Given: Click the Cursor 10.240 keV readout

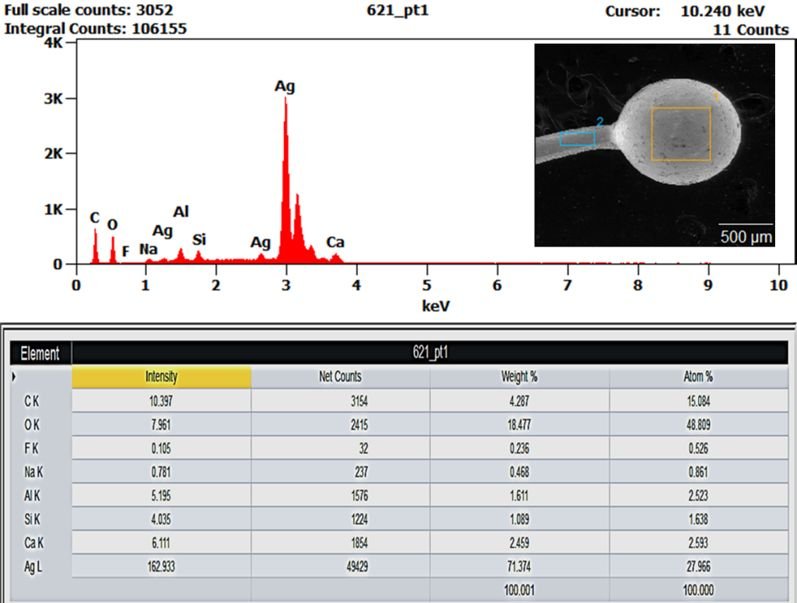Looking at the screenshot, I should click(x=685, y=11).
